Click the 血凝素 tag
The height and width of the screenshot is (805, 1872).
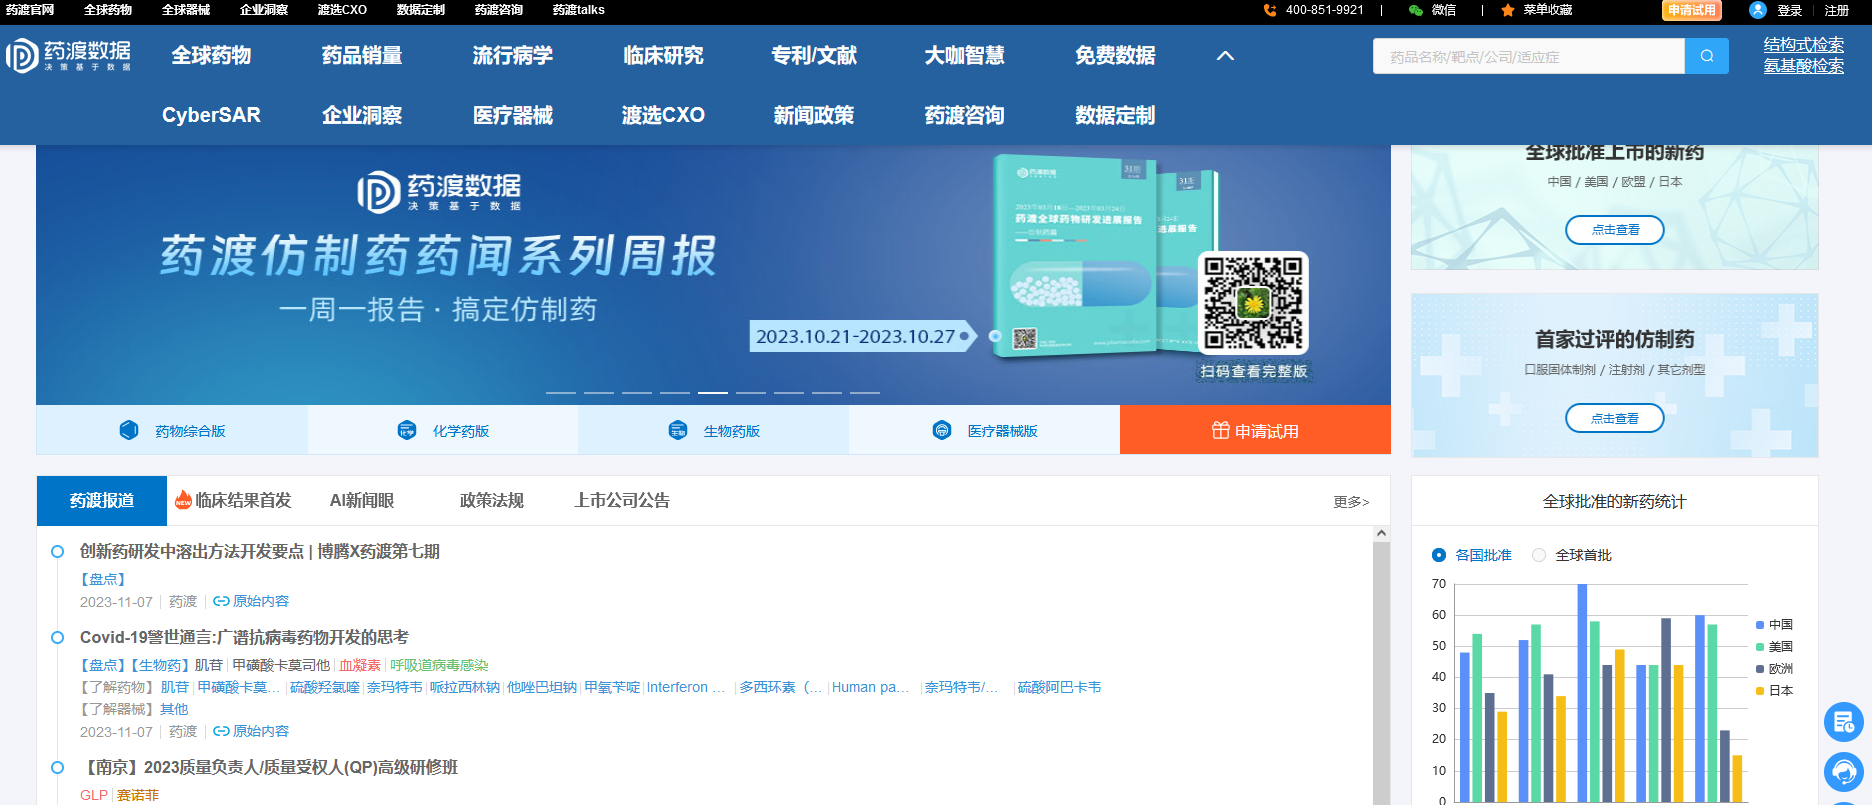(360, 665)
